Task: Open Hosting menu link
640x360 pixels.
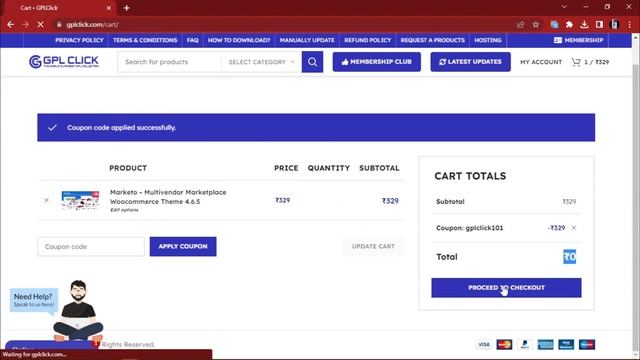Action: (488, 40)
